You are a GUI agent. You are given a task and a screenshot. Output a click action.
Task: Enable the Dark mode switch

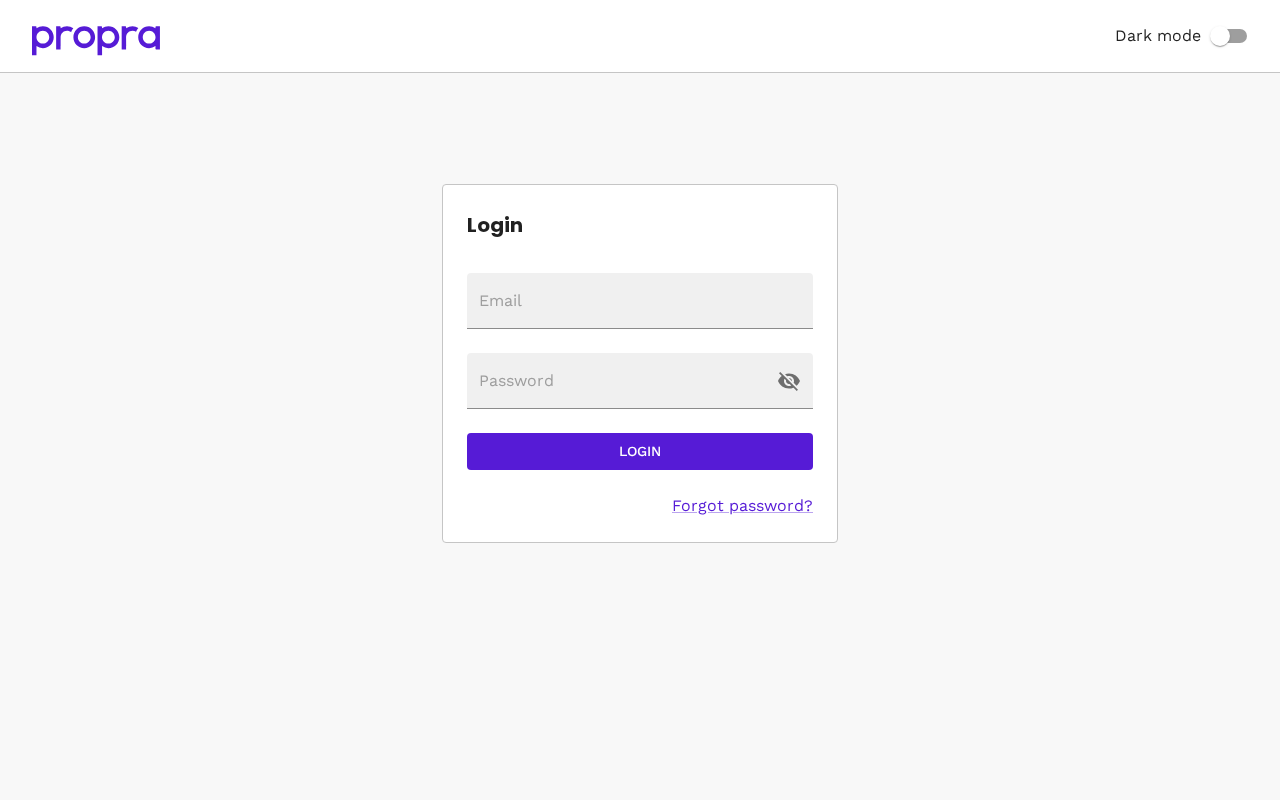[1228, 36]
